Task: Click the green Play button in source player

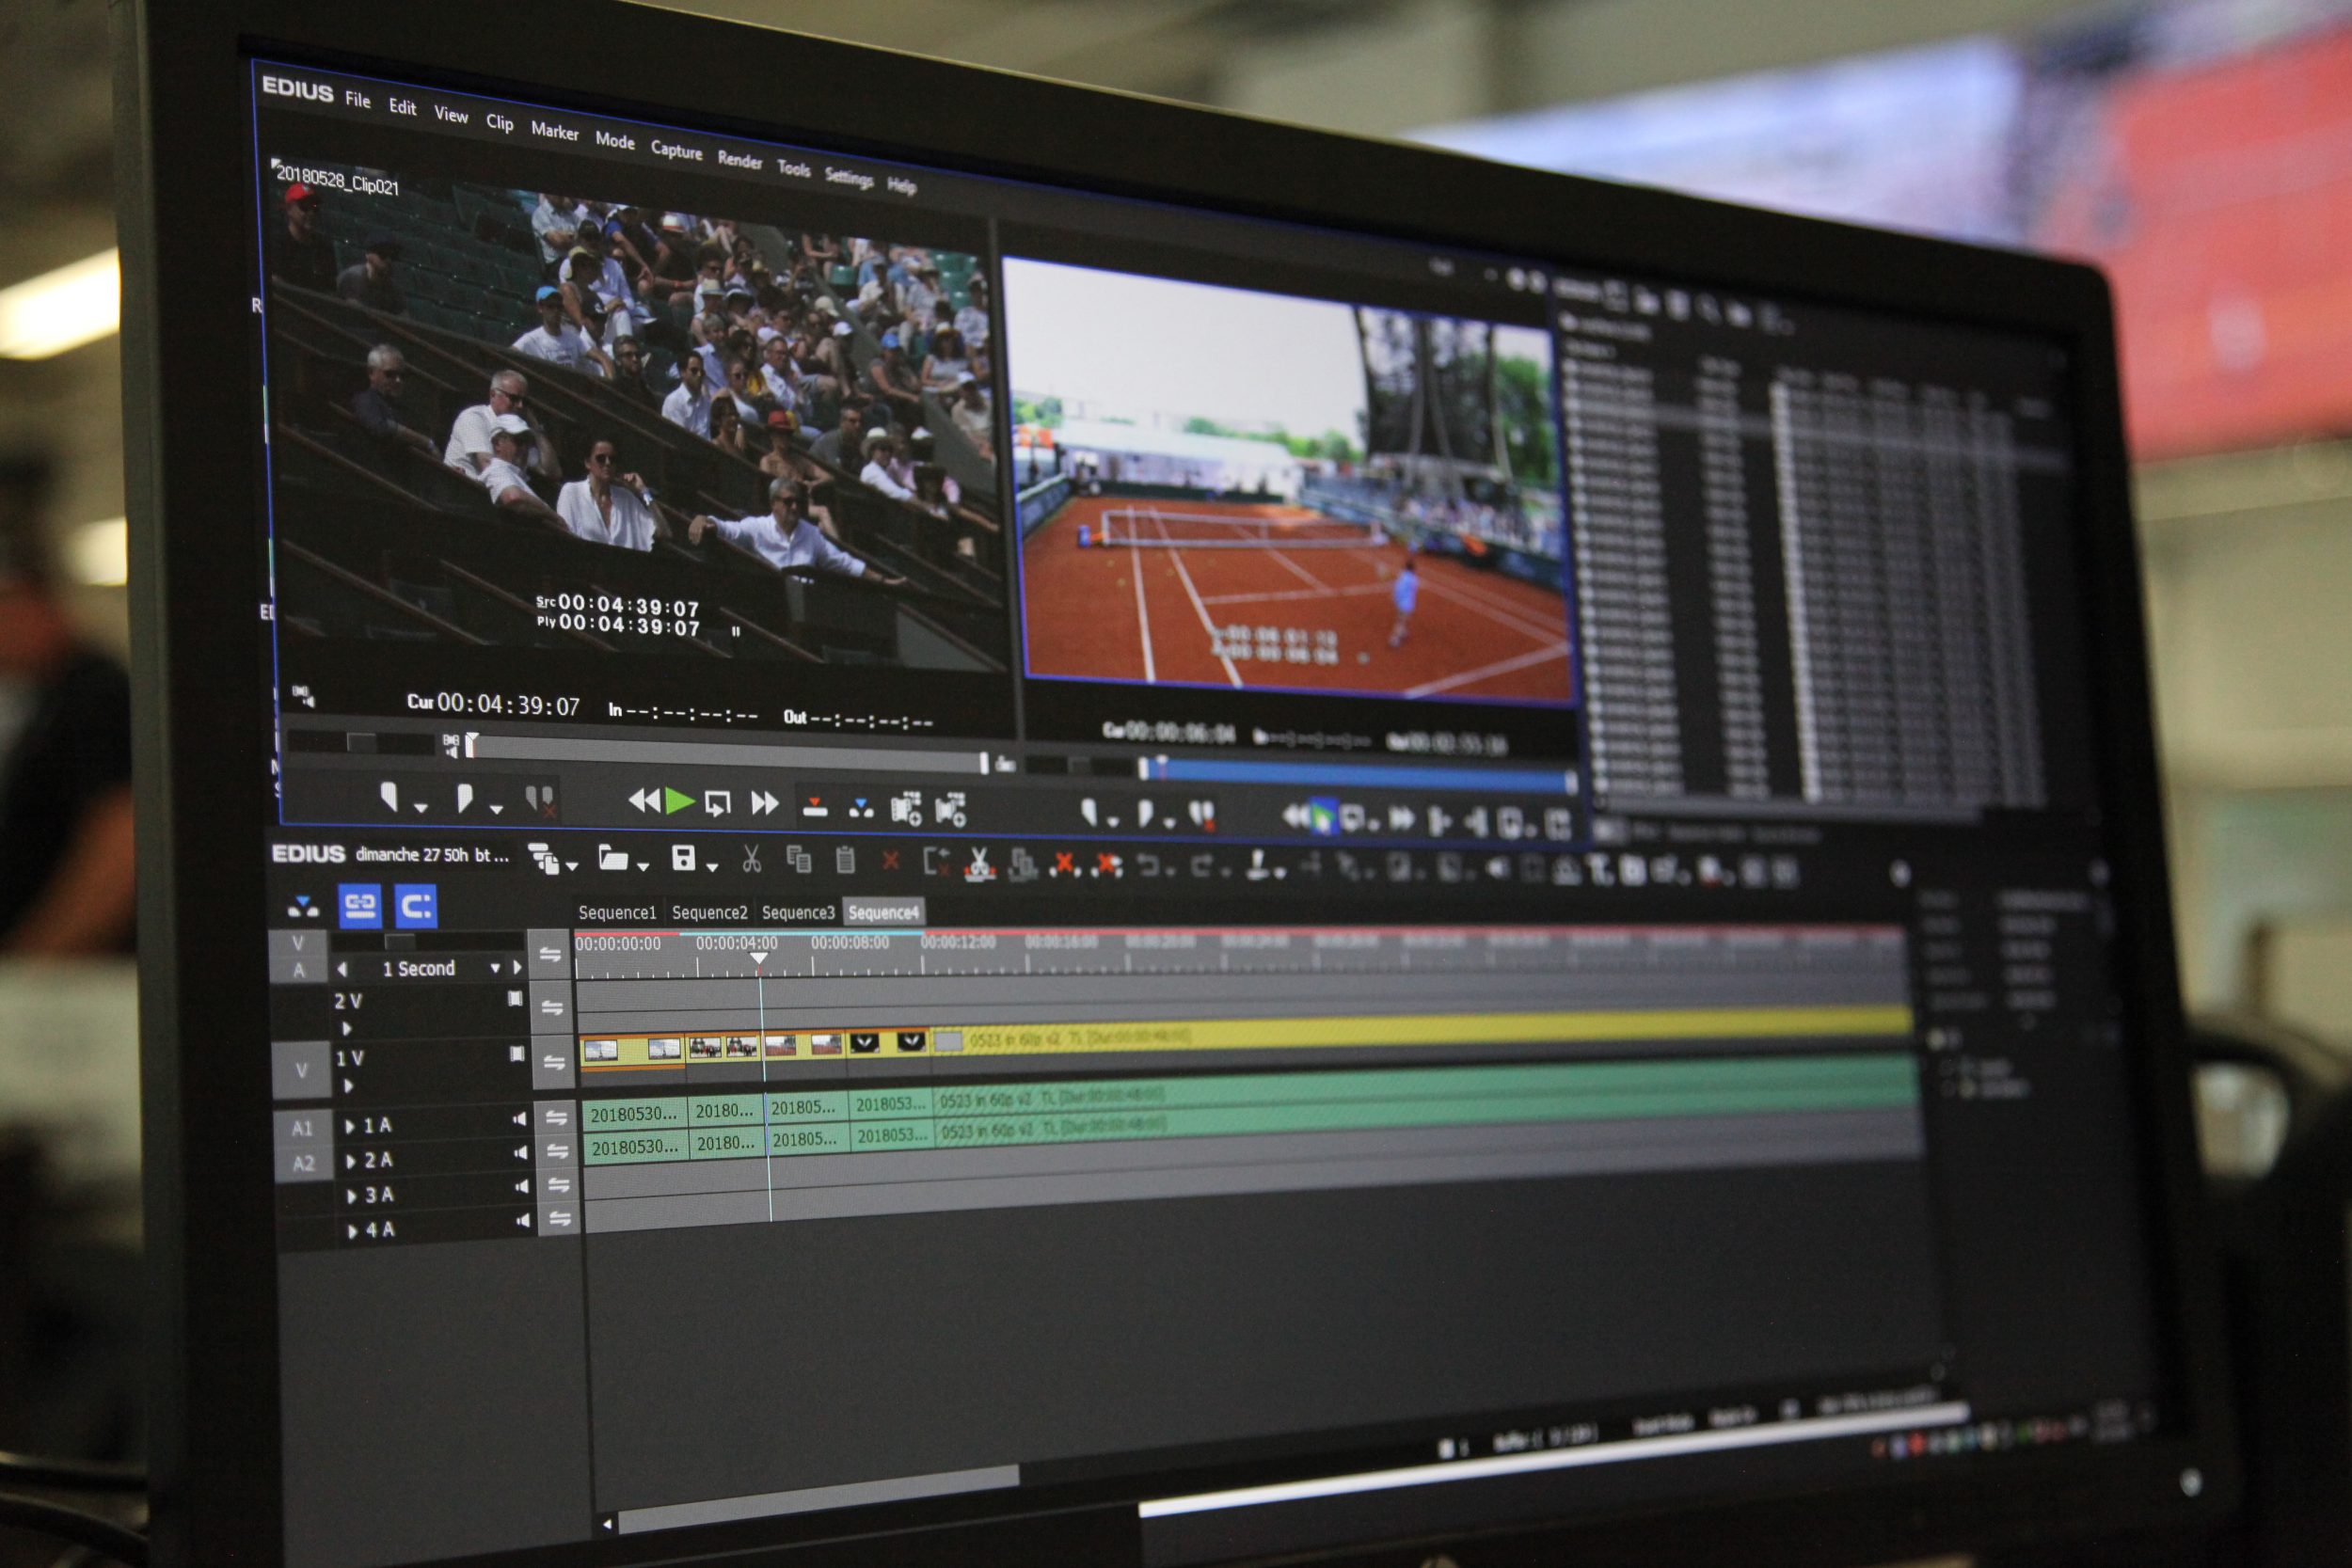Action: pos(680,800)
